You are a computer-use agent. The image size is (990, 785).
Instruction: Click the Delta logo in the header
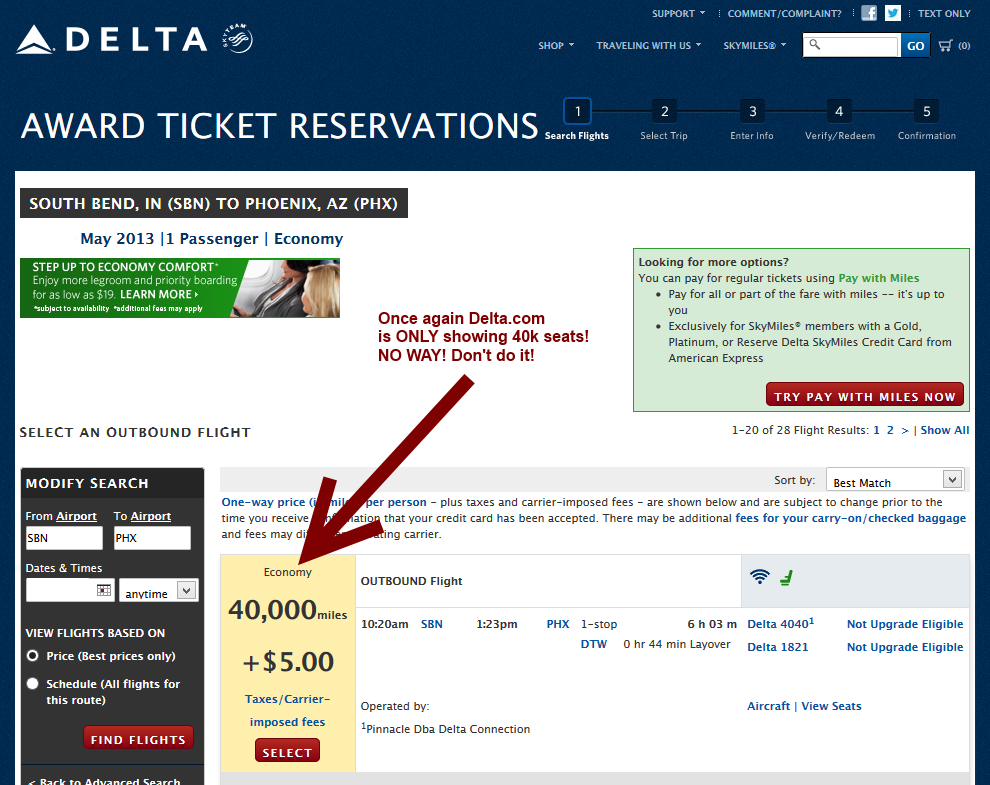pyautogui.click(x=111, y=40)
